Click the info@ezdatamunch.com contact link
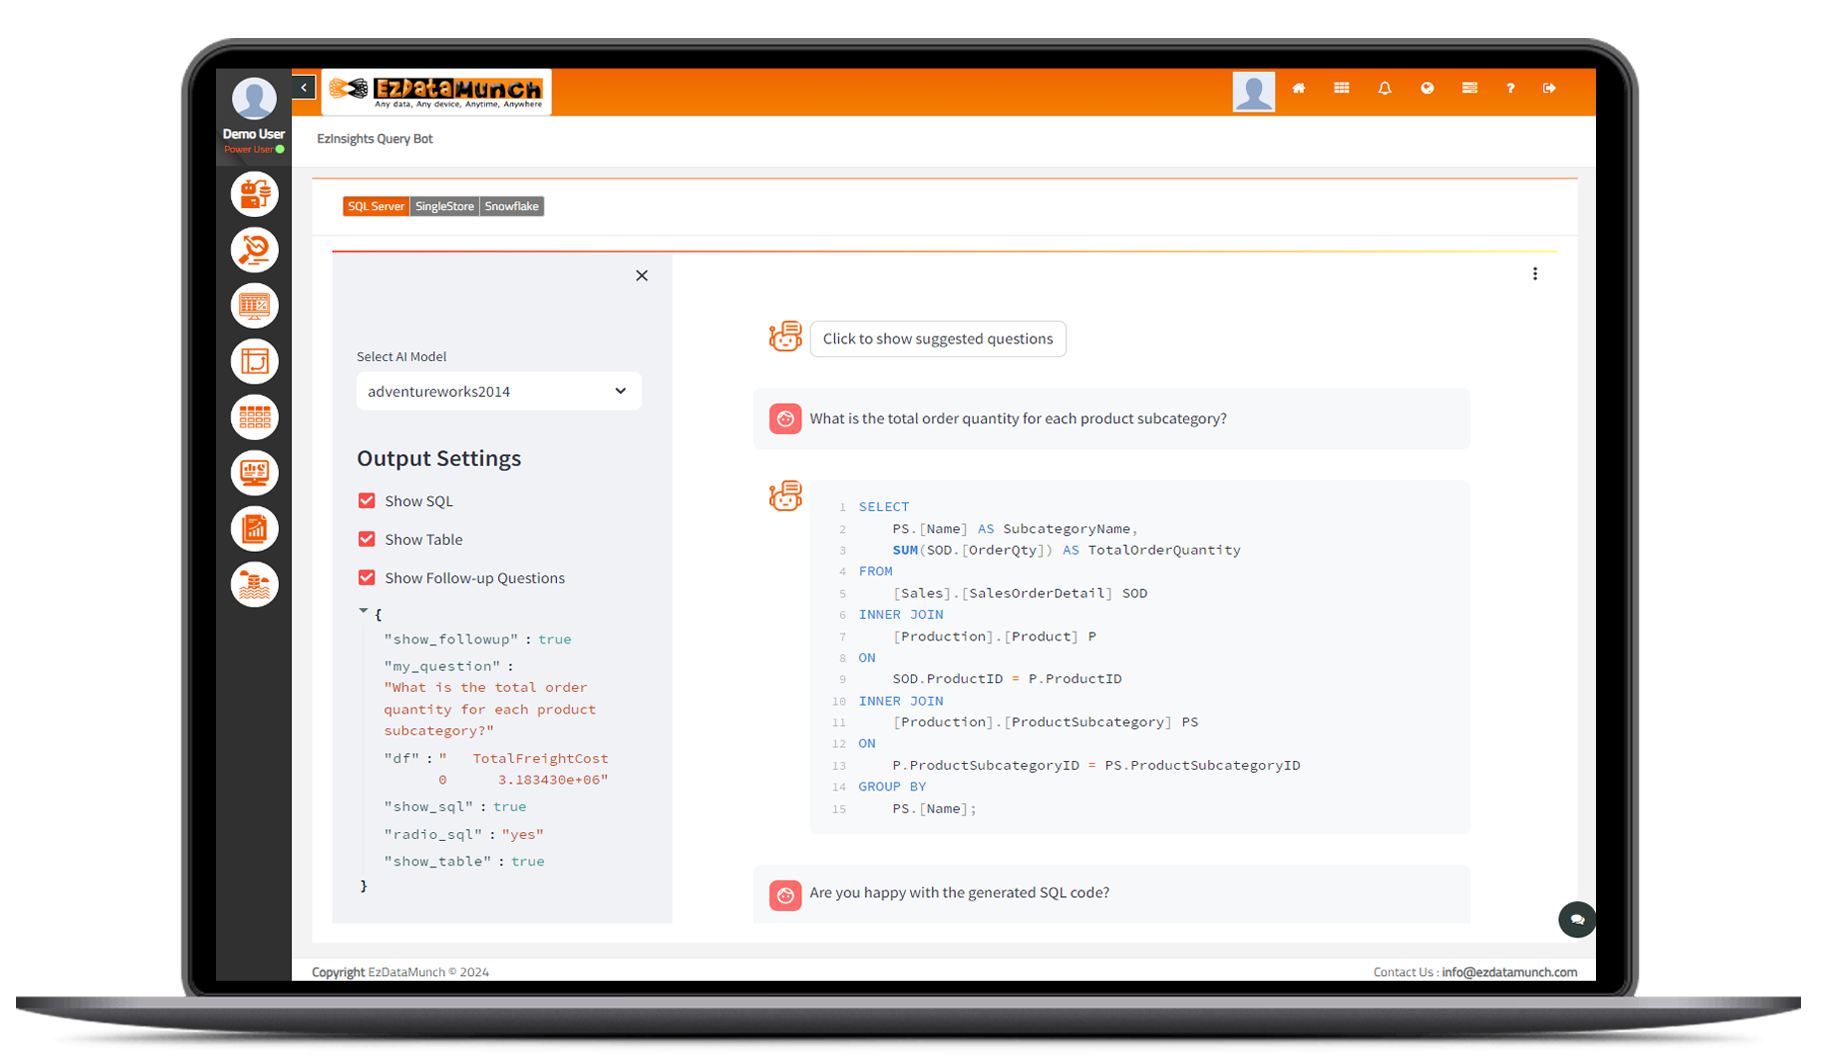1821x1056 pixels. tap(1509, 972)
